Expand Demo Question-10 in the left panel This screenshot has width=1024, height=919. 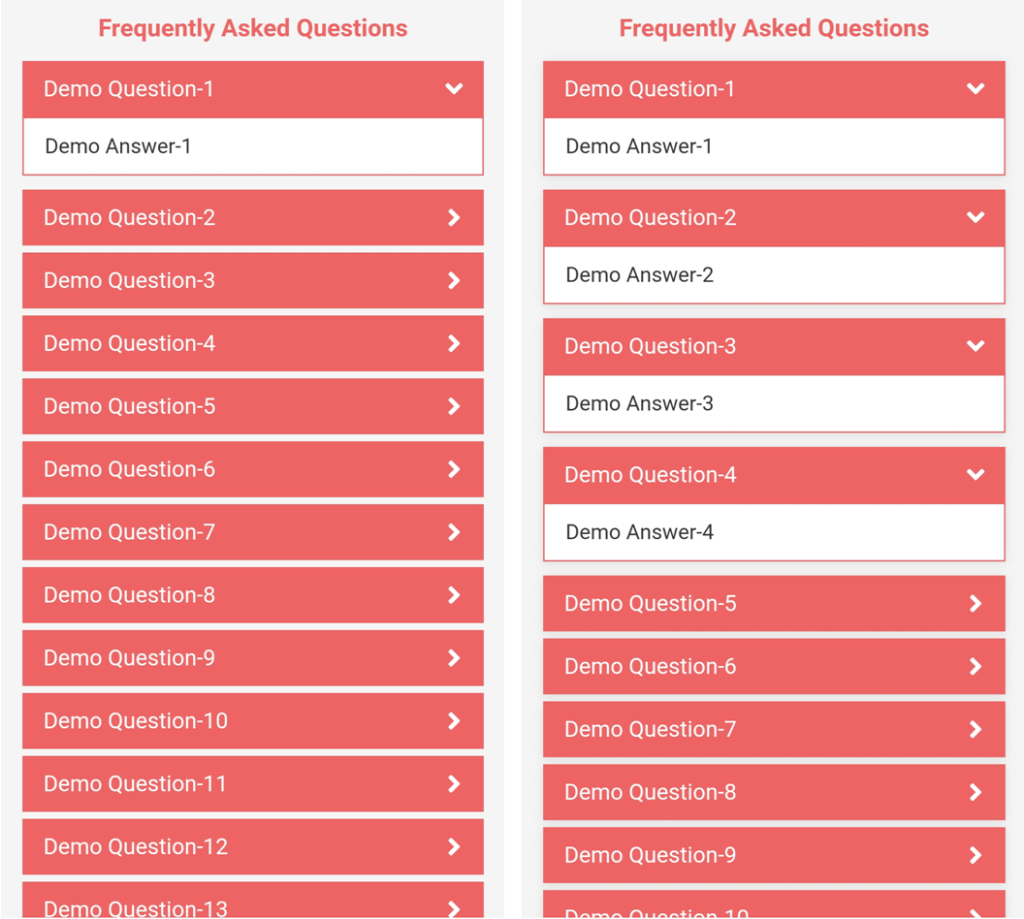pyautogui.click(x=252, y=721)
